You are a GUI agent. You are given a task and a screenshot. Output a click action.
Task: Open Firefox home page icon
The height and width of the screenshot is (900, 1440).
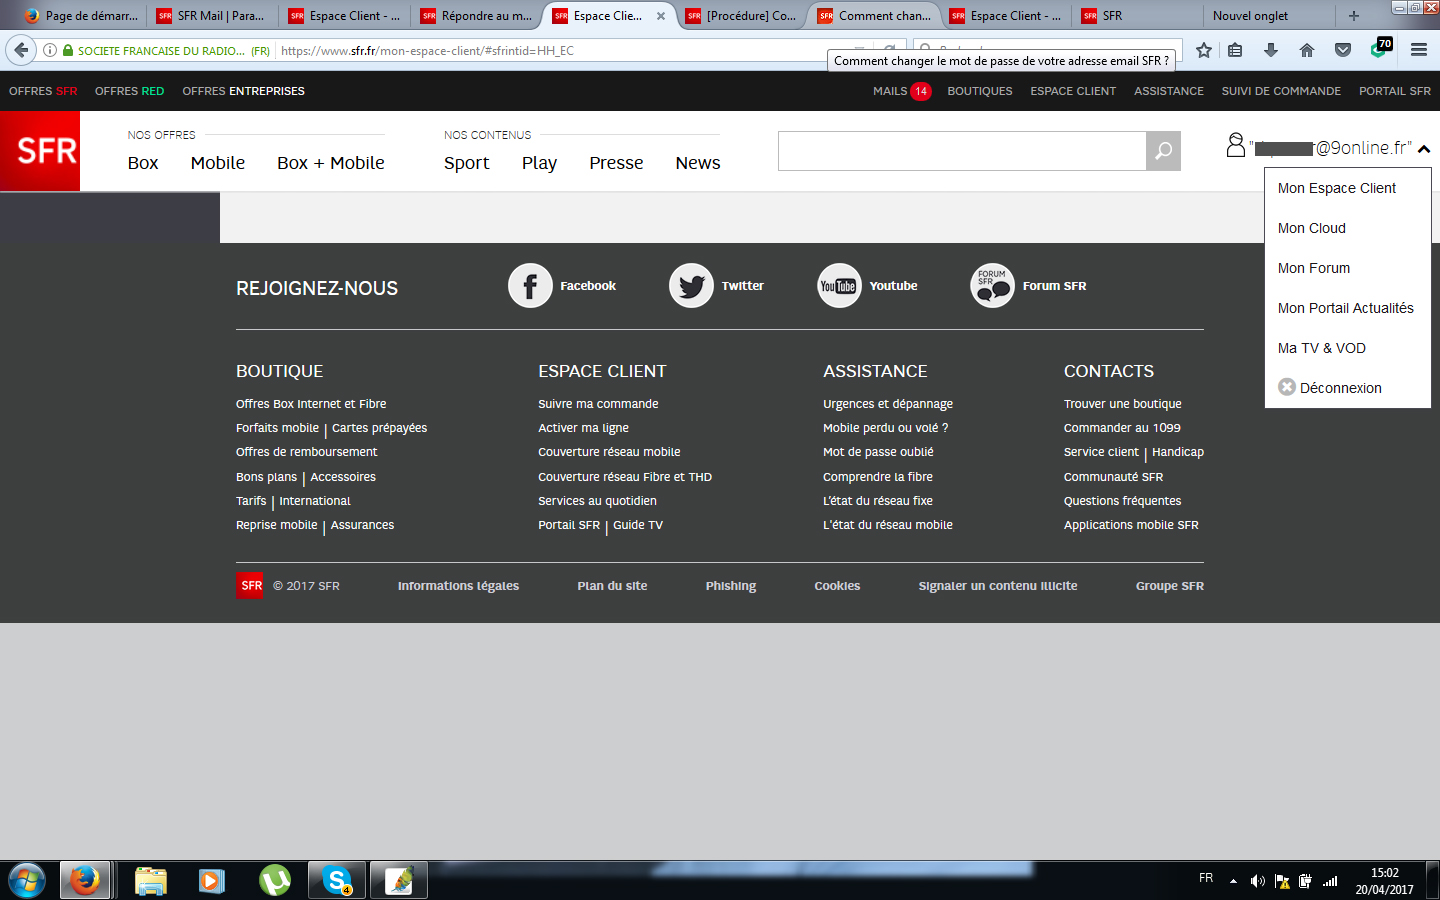click(1307, 50)
